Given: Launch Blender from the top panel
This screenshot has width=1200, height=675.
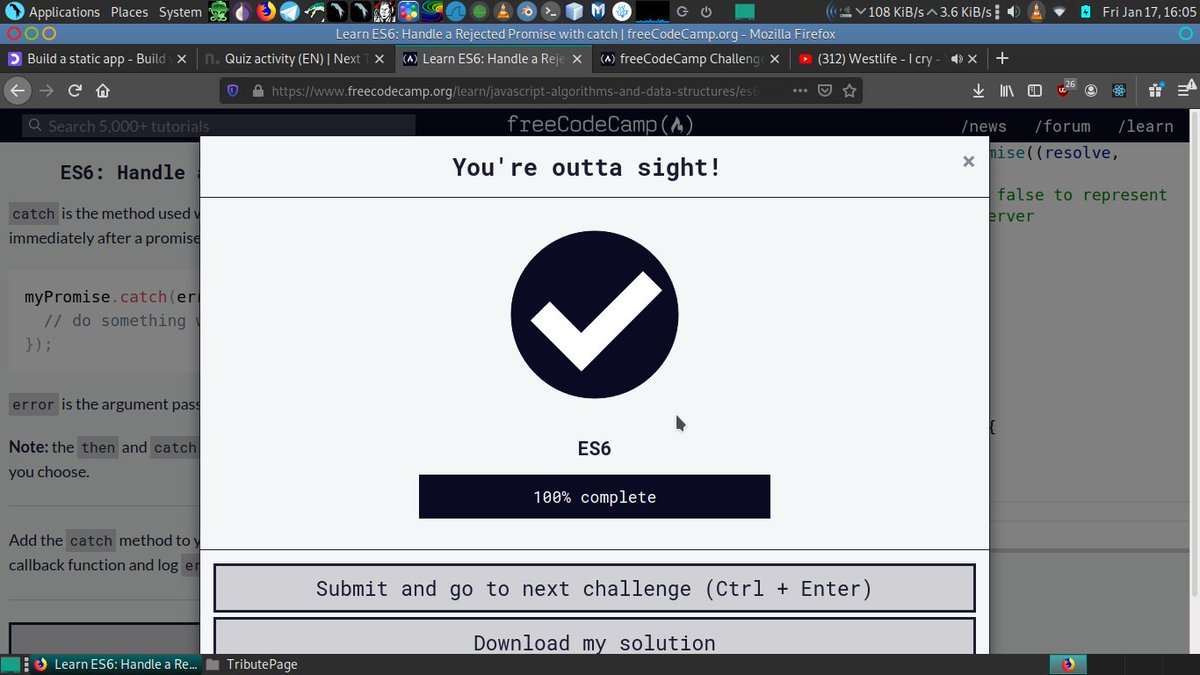Looking at the screenshot, I should pyautogui.click(x=526, y=12).
